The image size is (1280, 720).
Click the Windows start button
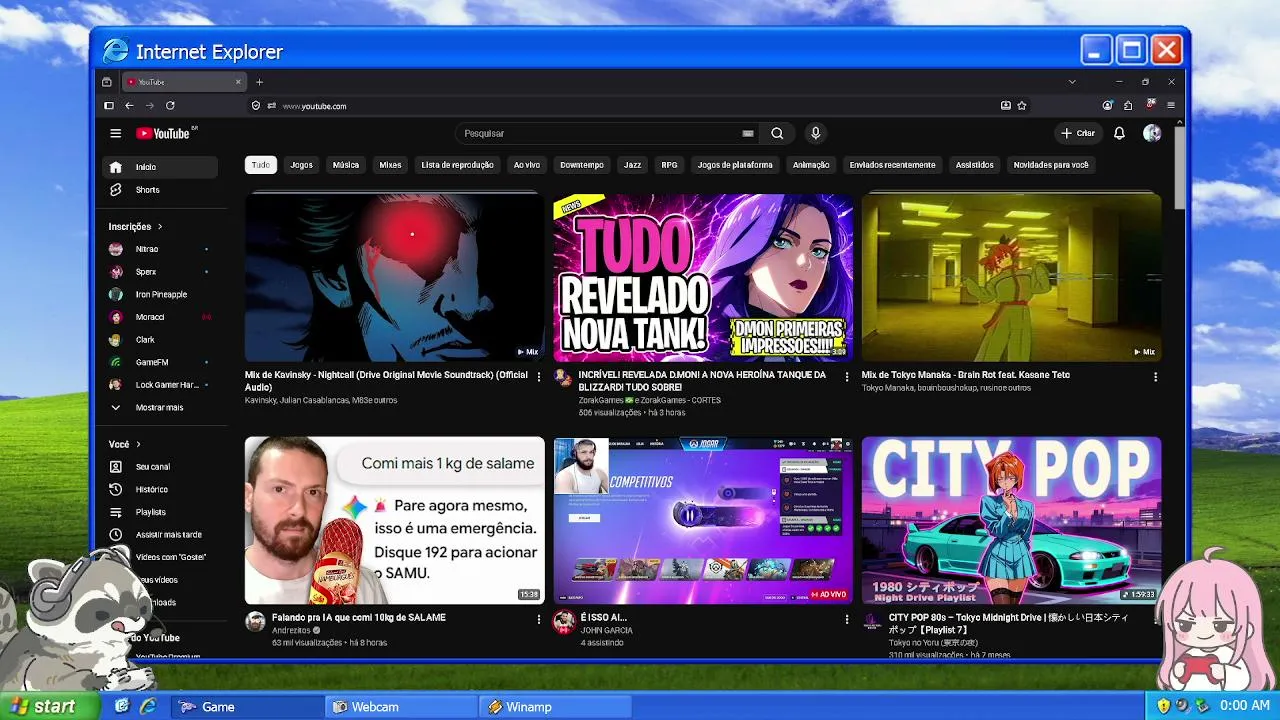point(50,706)
